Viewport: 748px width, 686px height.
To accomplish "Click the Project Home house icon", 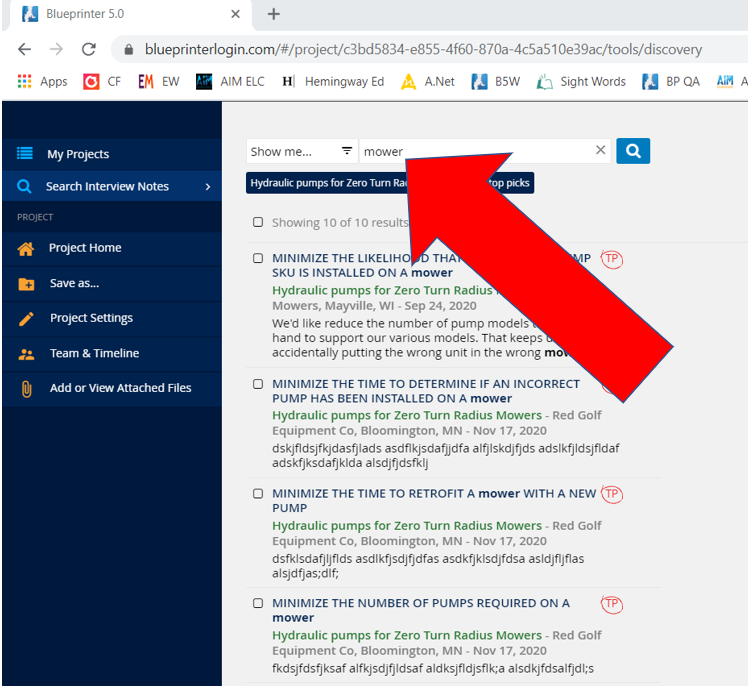I will pos(26,249).
